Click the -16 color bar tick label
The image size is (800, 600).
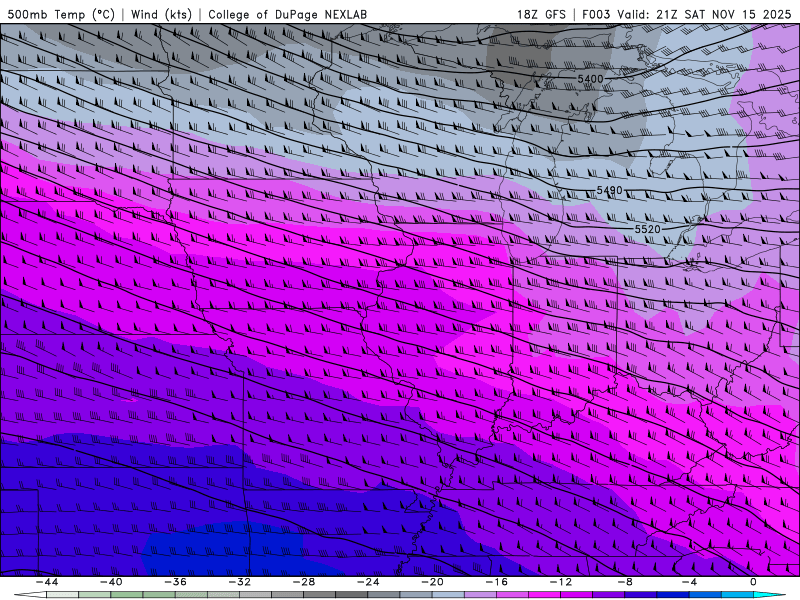coord(497,582)
